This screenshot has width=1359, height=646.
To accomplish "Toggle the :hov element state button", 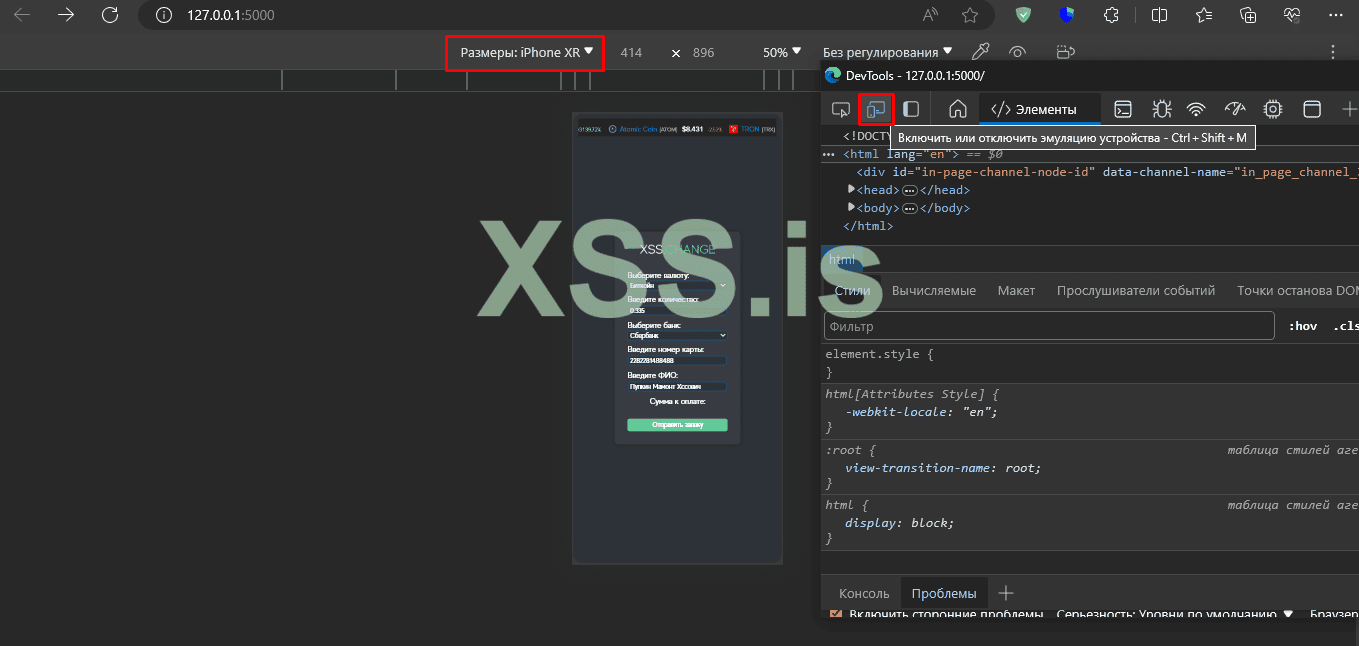I will tap(1301, 326).
